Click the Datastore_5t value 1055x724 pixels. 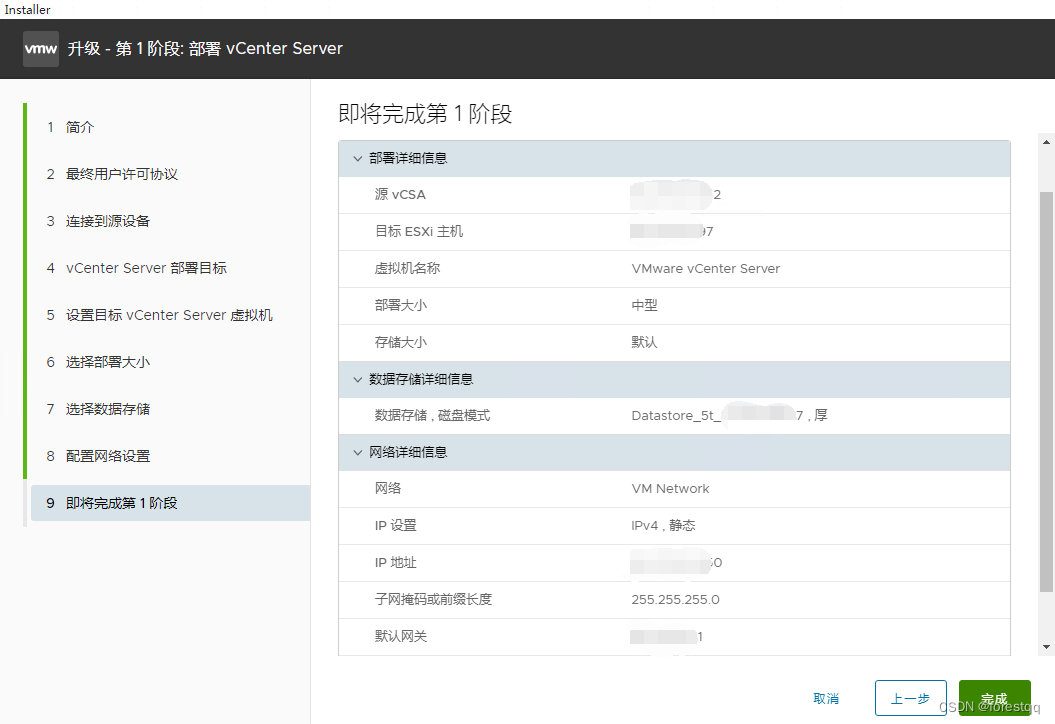click(x=729, y=416)
